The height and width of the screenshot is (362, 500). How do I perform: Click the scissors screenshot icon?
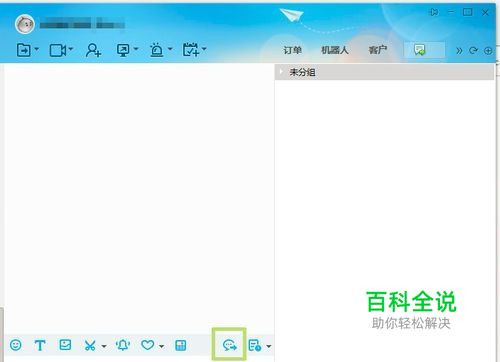click(90, 345)
